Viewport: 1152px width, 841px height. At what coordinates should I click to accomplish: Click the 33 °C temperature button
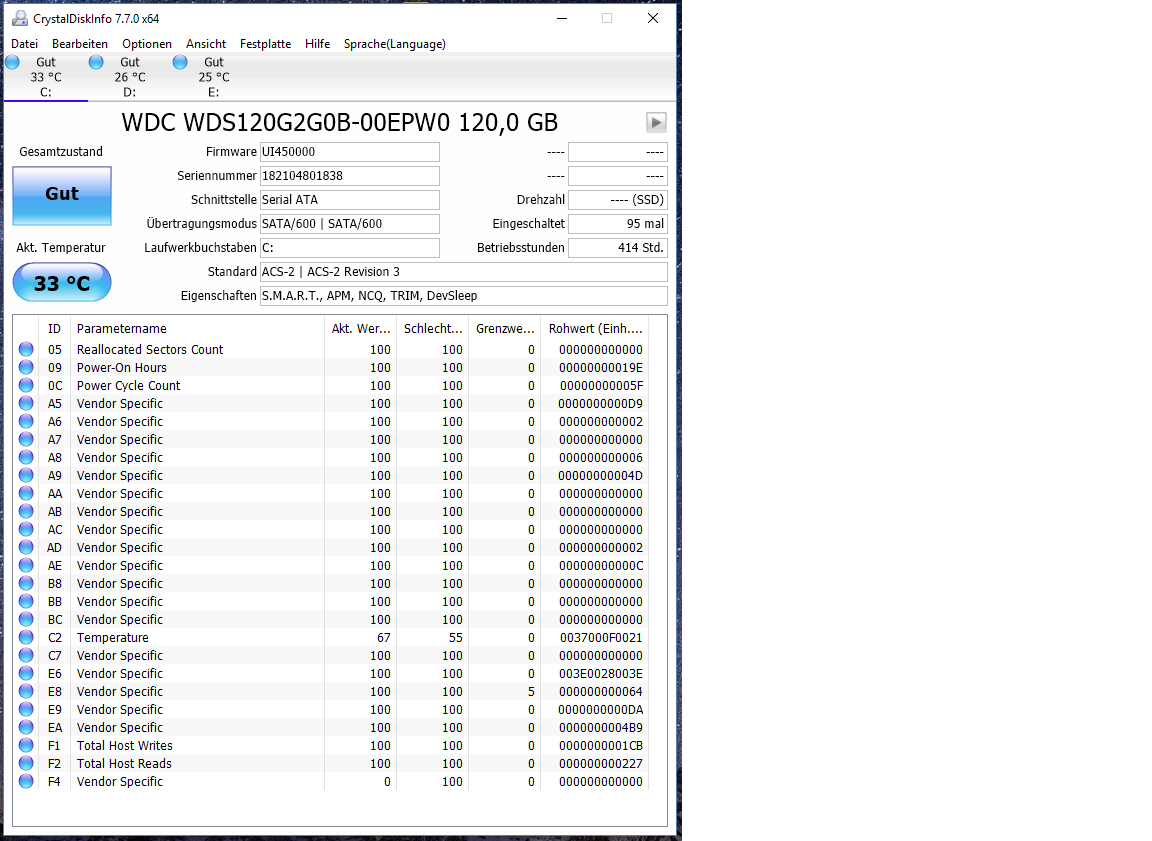(62, 283)
